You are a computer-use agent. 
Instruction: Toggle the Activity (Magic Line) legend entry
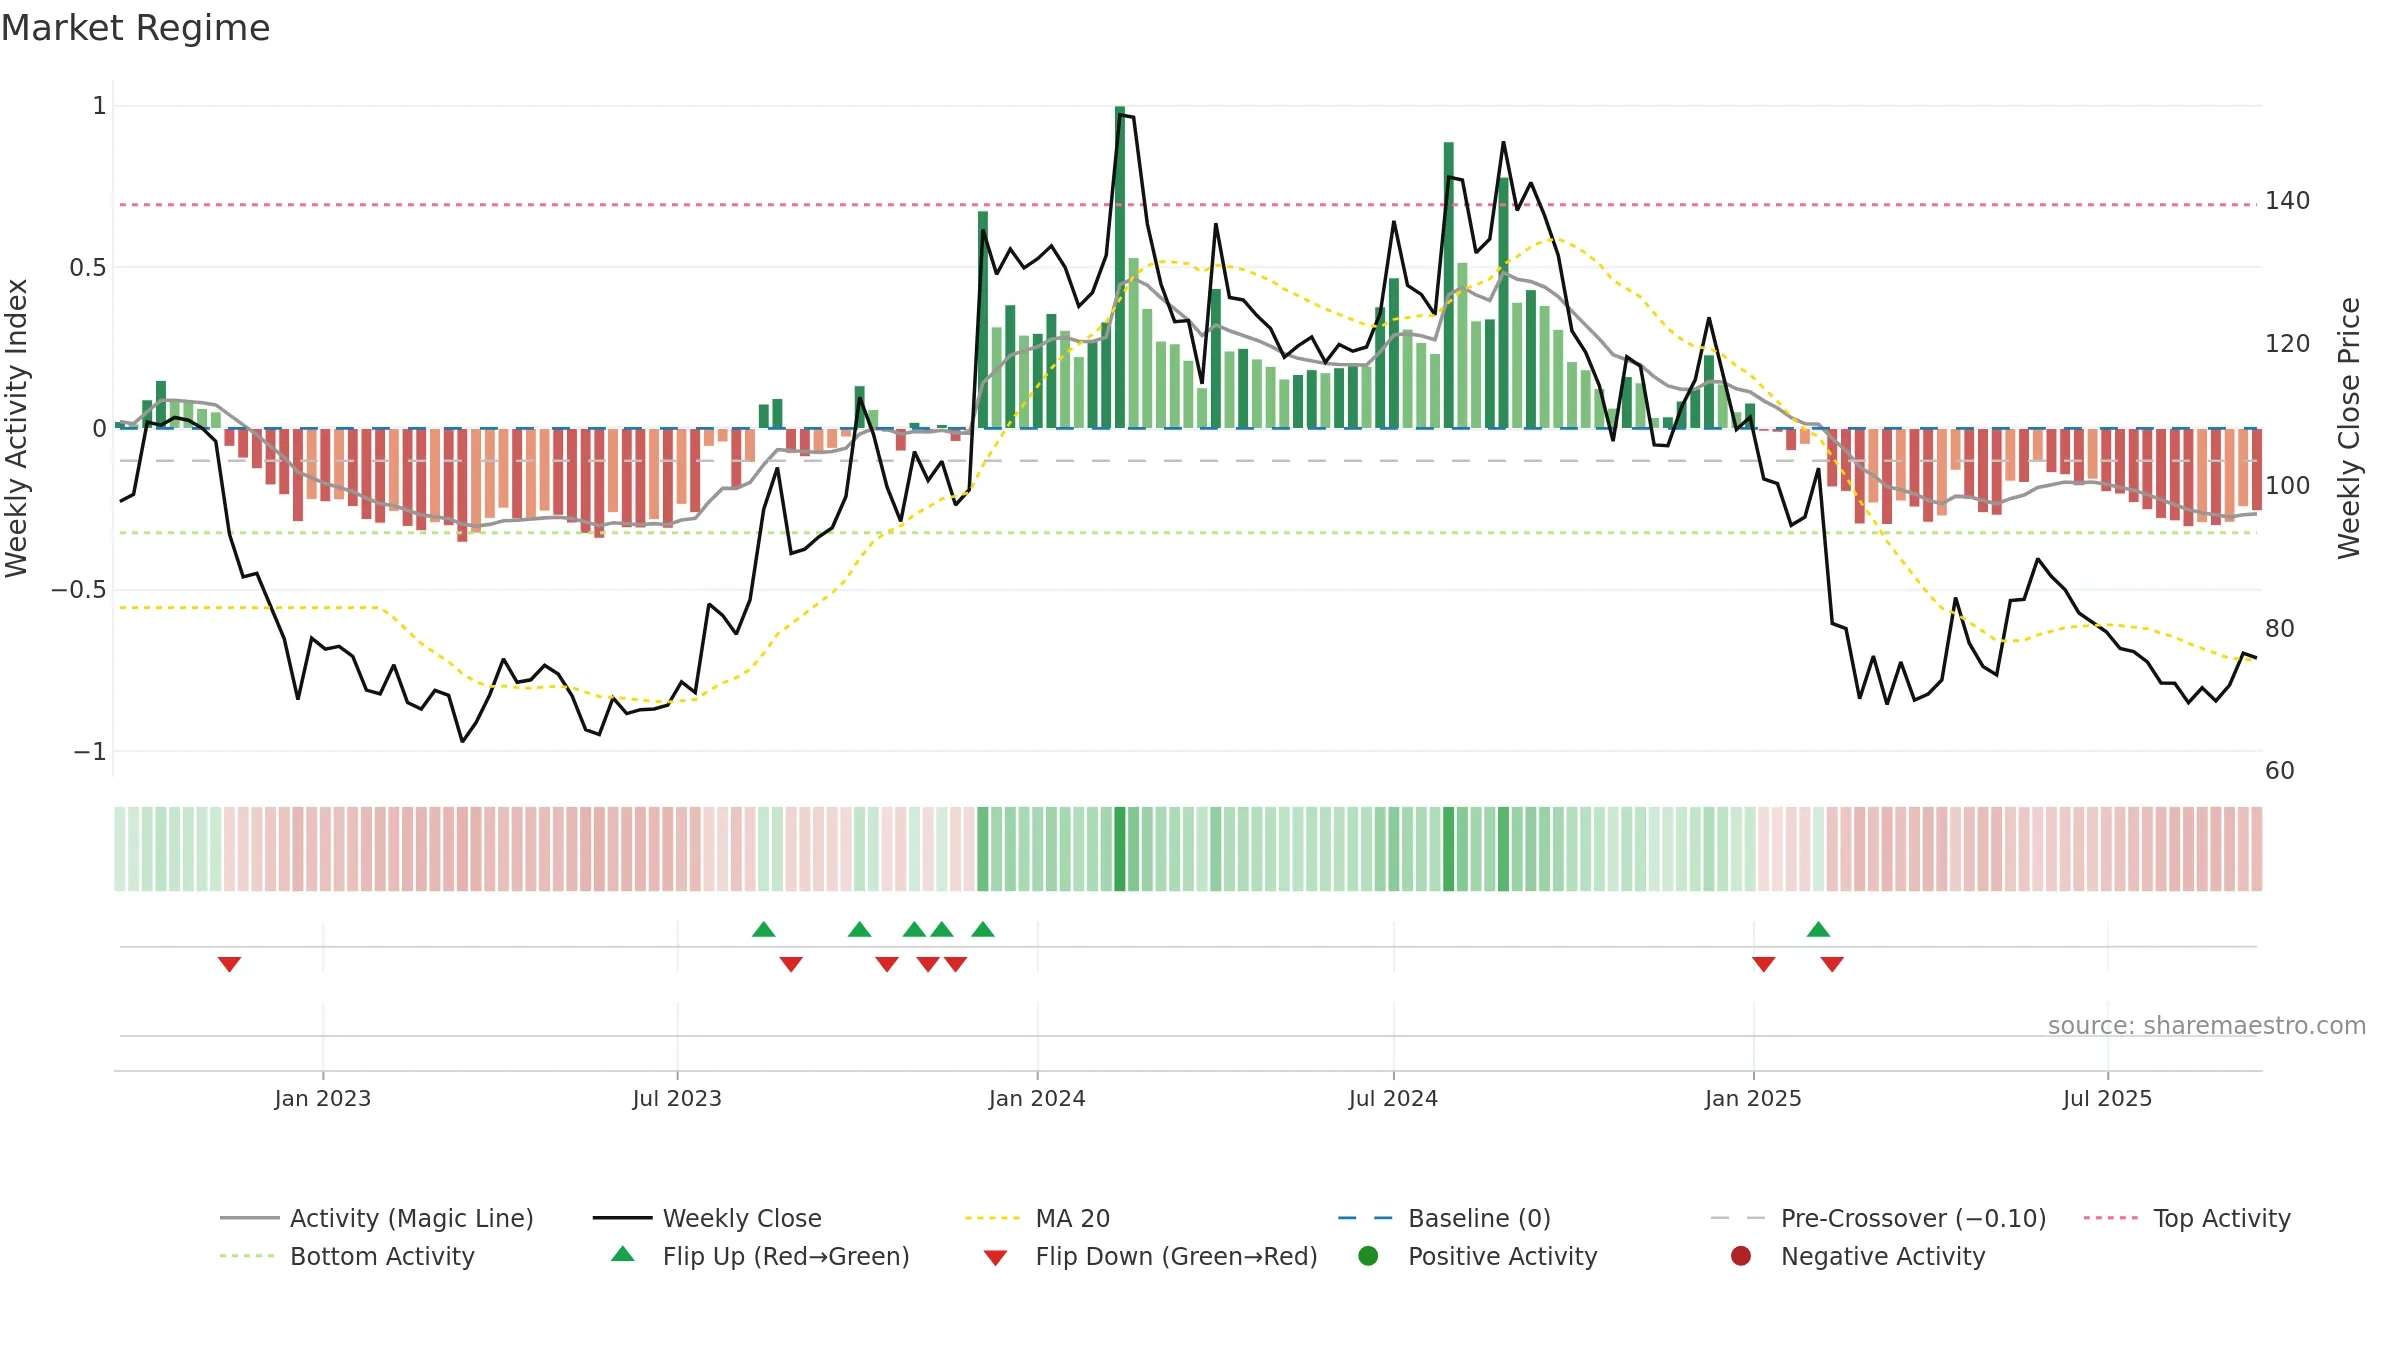[377, 1218]
